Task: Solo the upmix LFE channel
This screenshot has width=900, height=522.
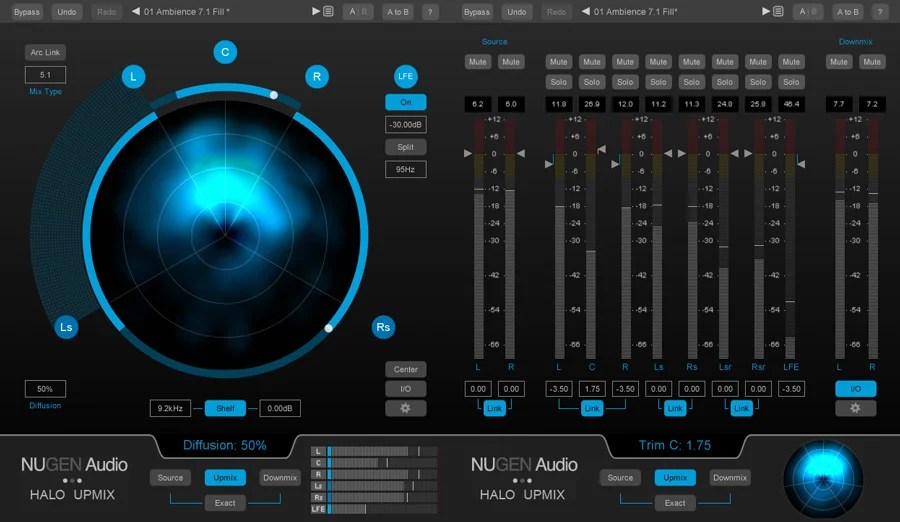Action: (x=791, y=82)
